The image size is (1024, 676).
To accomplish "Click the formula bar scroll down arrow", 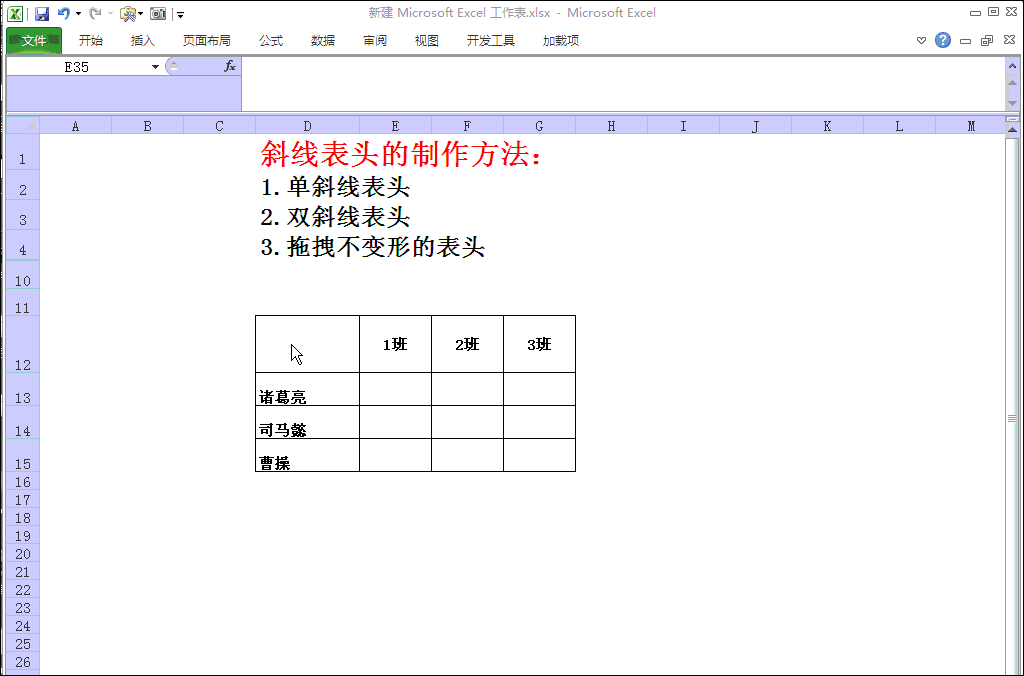I will (1013, 103).
